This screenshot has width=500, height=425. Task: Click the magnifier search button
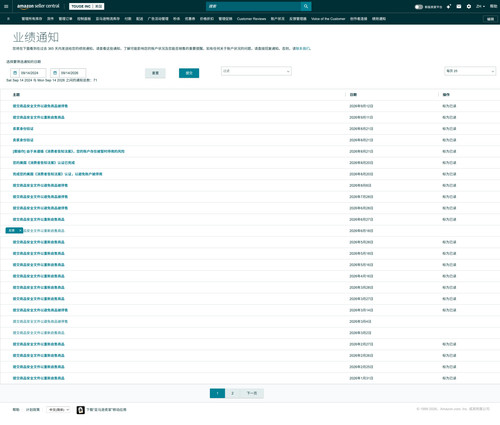point(306,6)
